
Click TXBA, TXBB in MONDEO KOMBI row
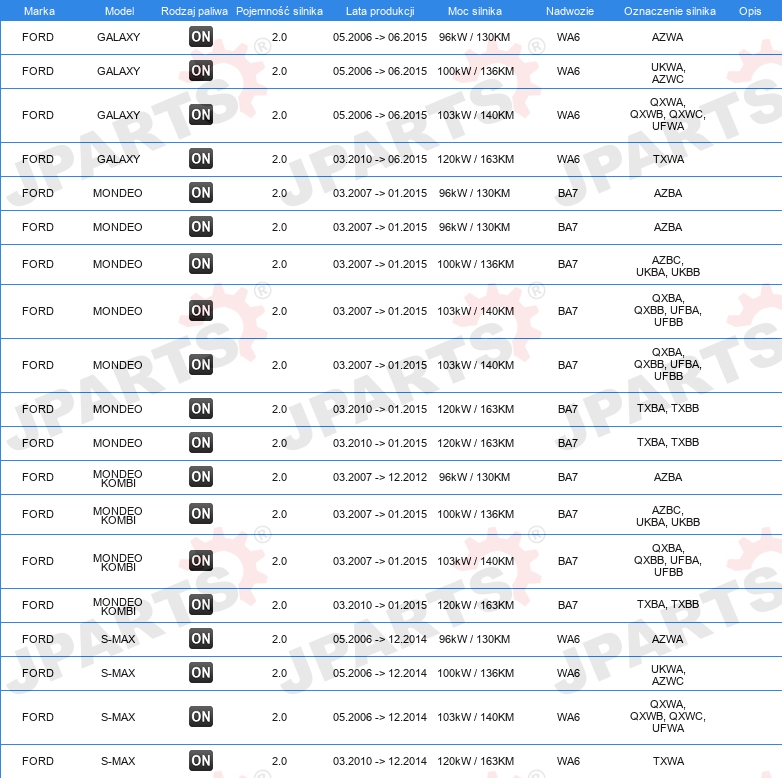click(x=668, y=604)
